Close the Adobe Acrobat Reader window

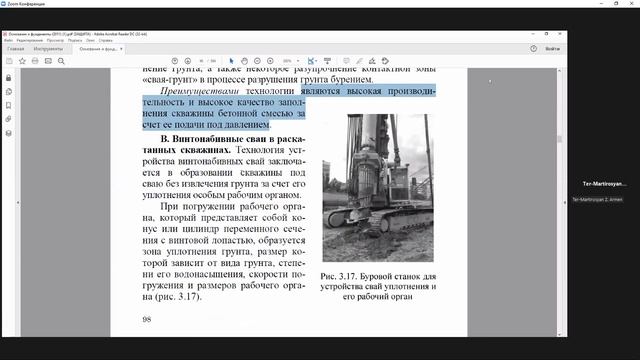coord(560,34)
